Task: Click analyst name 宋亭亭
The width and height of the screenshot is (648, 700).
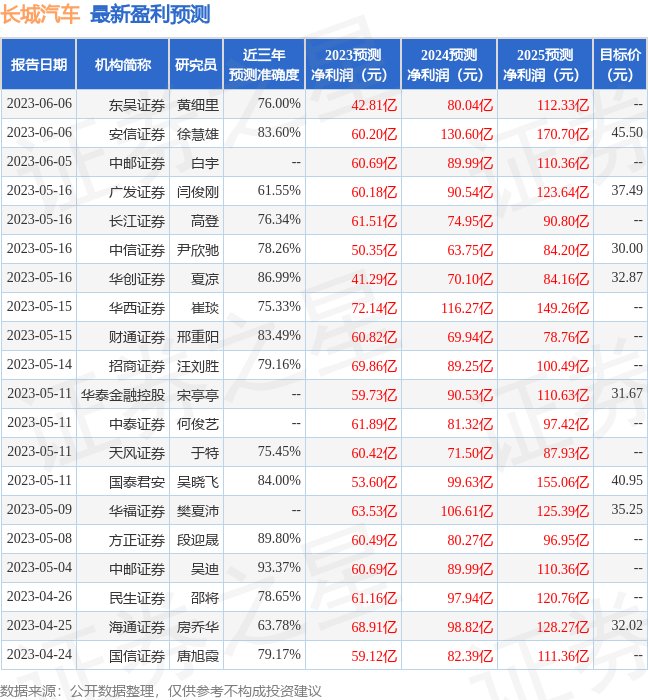Action: tap(198, 396)
